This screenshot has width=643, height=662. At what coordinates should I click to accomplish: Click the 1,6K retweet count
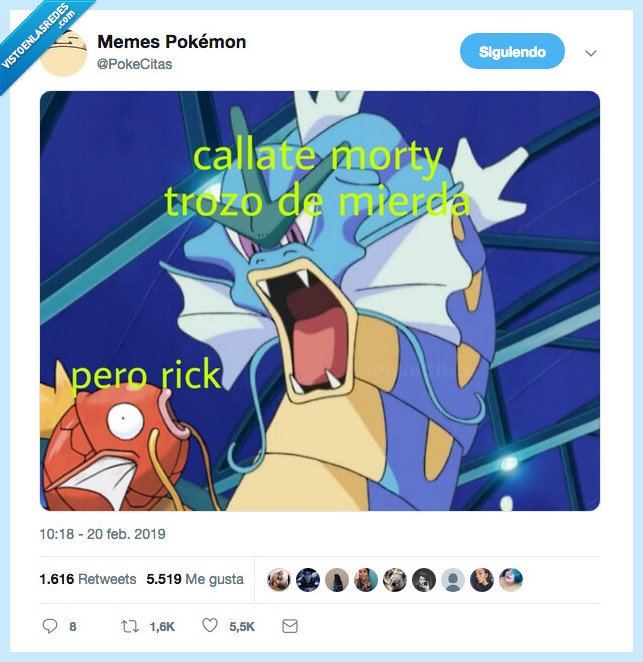tap(162, 627)
